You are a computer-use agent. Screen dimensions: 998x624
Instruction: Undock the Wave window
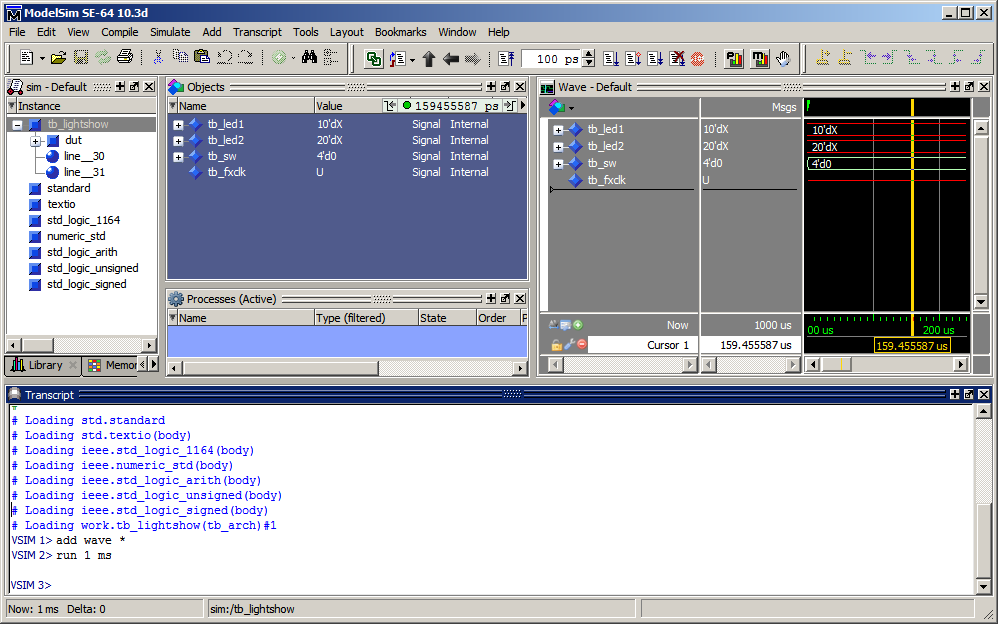point(969,87)
